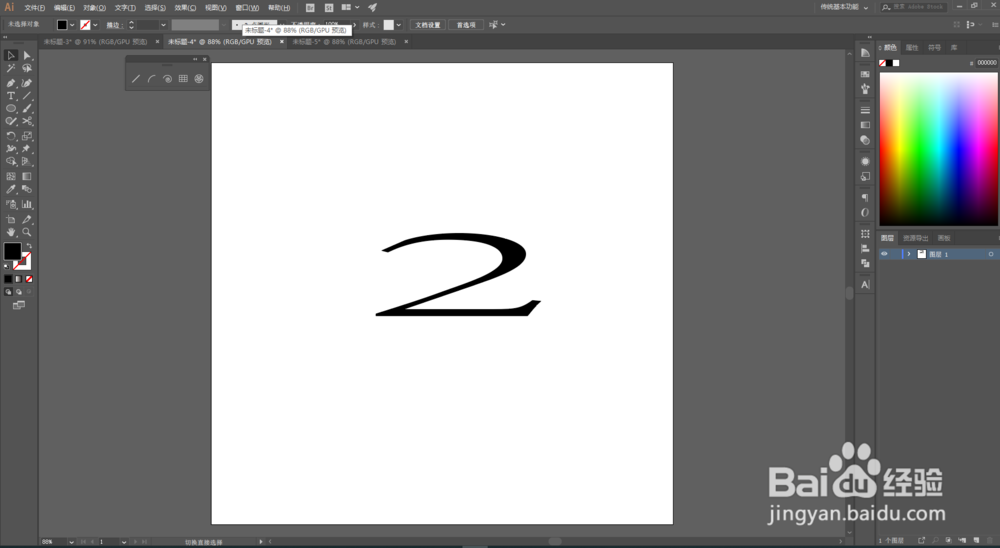Enable Draw Behind mode
This screenshot has height=548, width=1000.
(18, 292)
